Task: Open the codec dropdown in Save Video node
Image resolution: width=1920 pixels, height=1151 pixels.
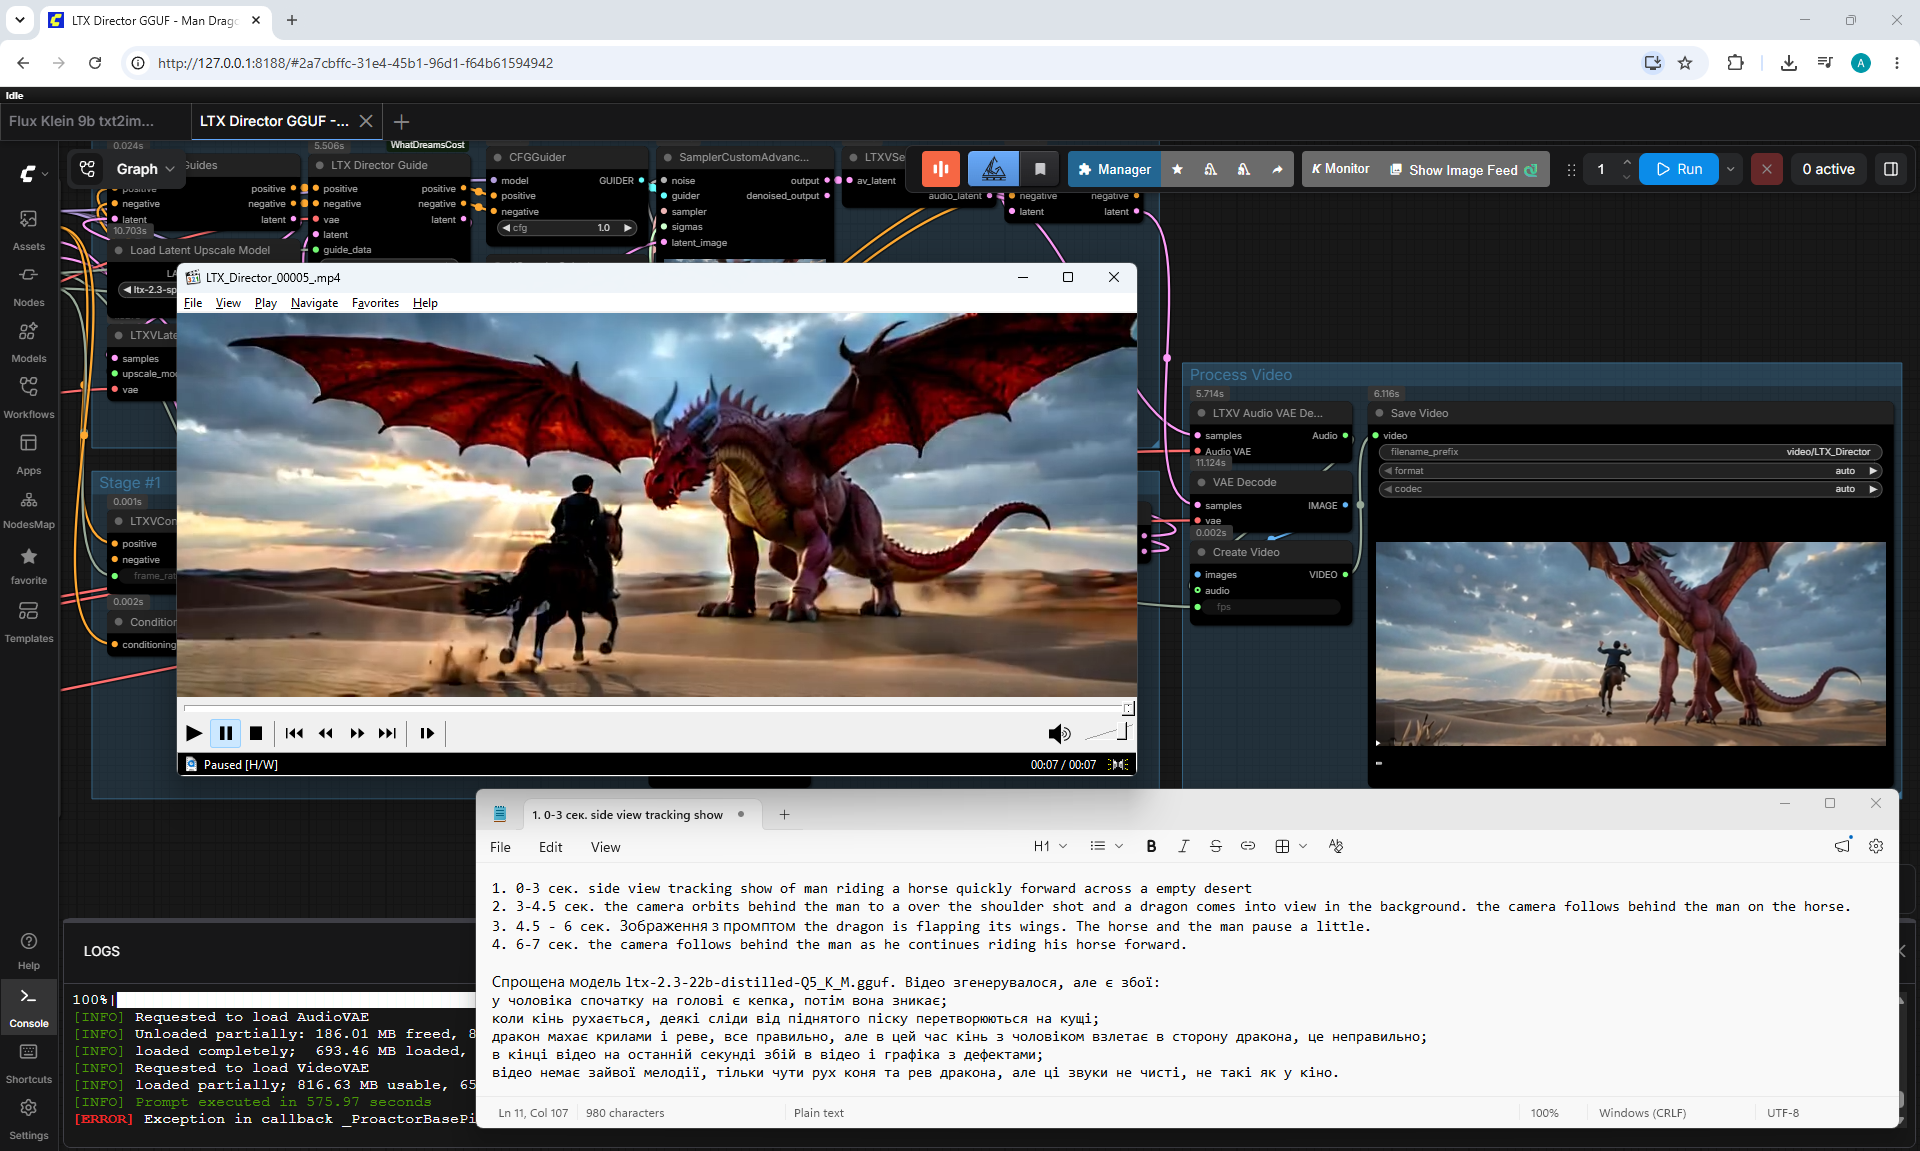Action: 1630,489
